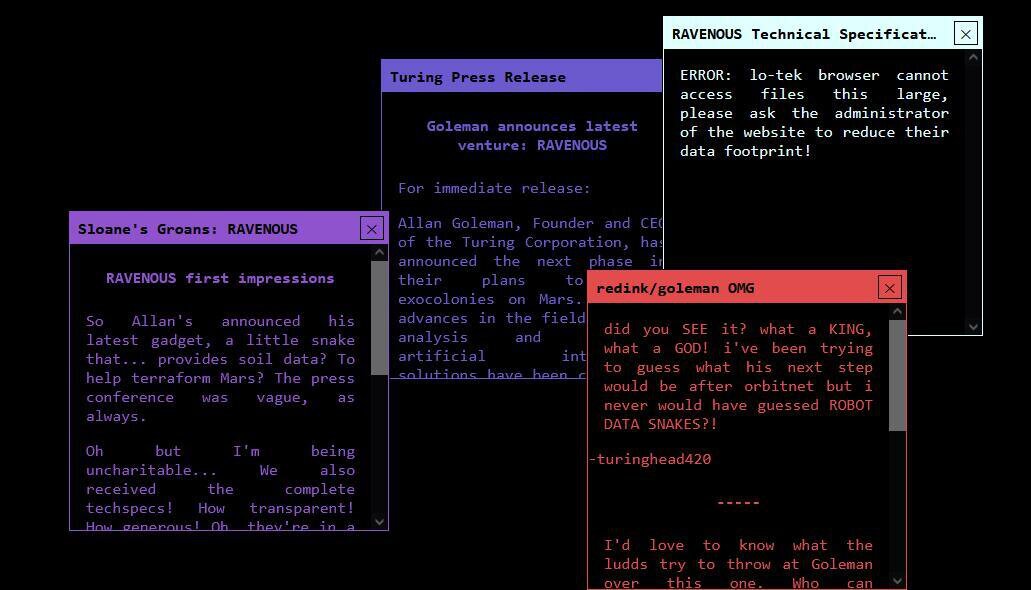The image size is (1031, 590).
Task: Close the Sloane's Groans window
Action: coord(371,229)
